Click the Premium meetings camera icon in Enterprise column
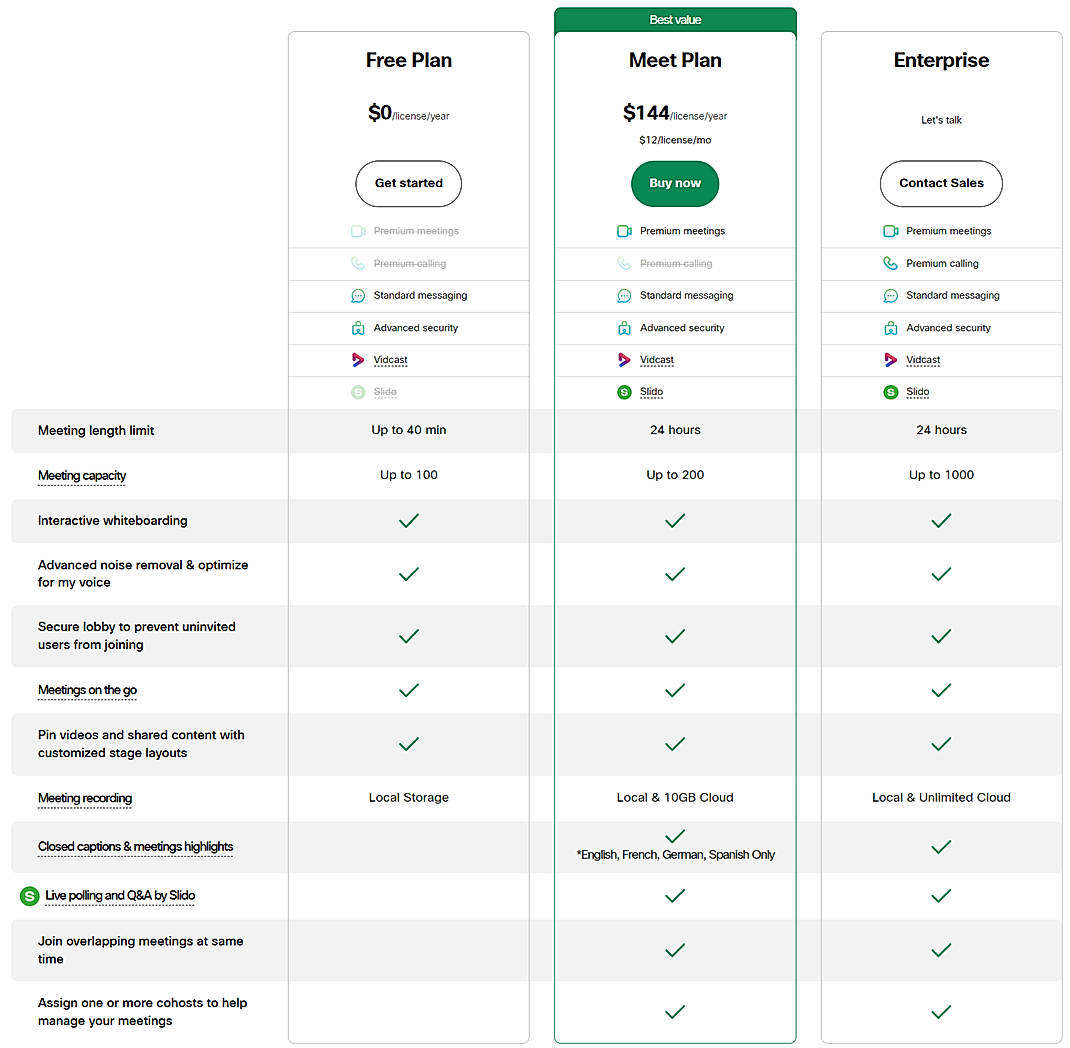 coord(890,231)
